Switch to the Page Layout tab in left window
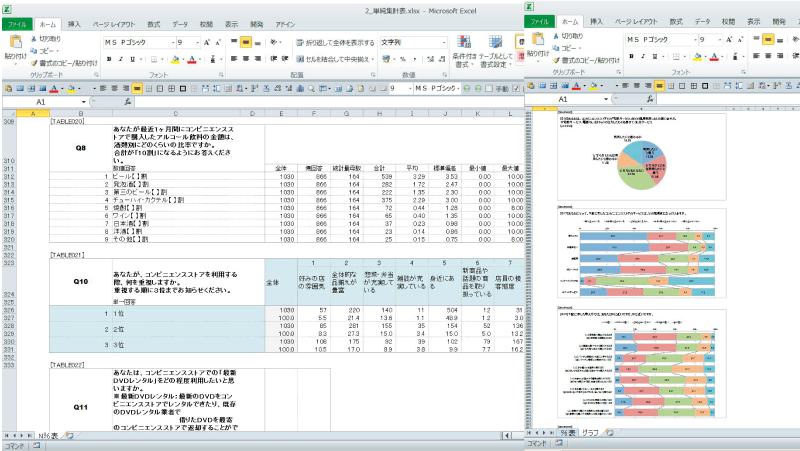 pos(114,24)
